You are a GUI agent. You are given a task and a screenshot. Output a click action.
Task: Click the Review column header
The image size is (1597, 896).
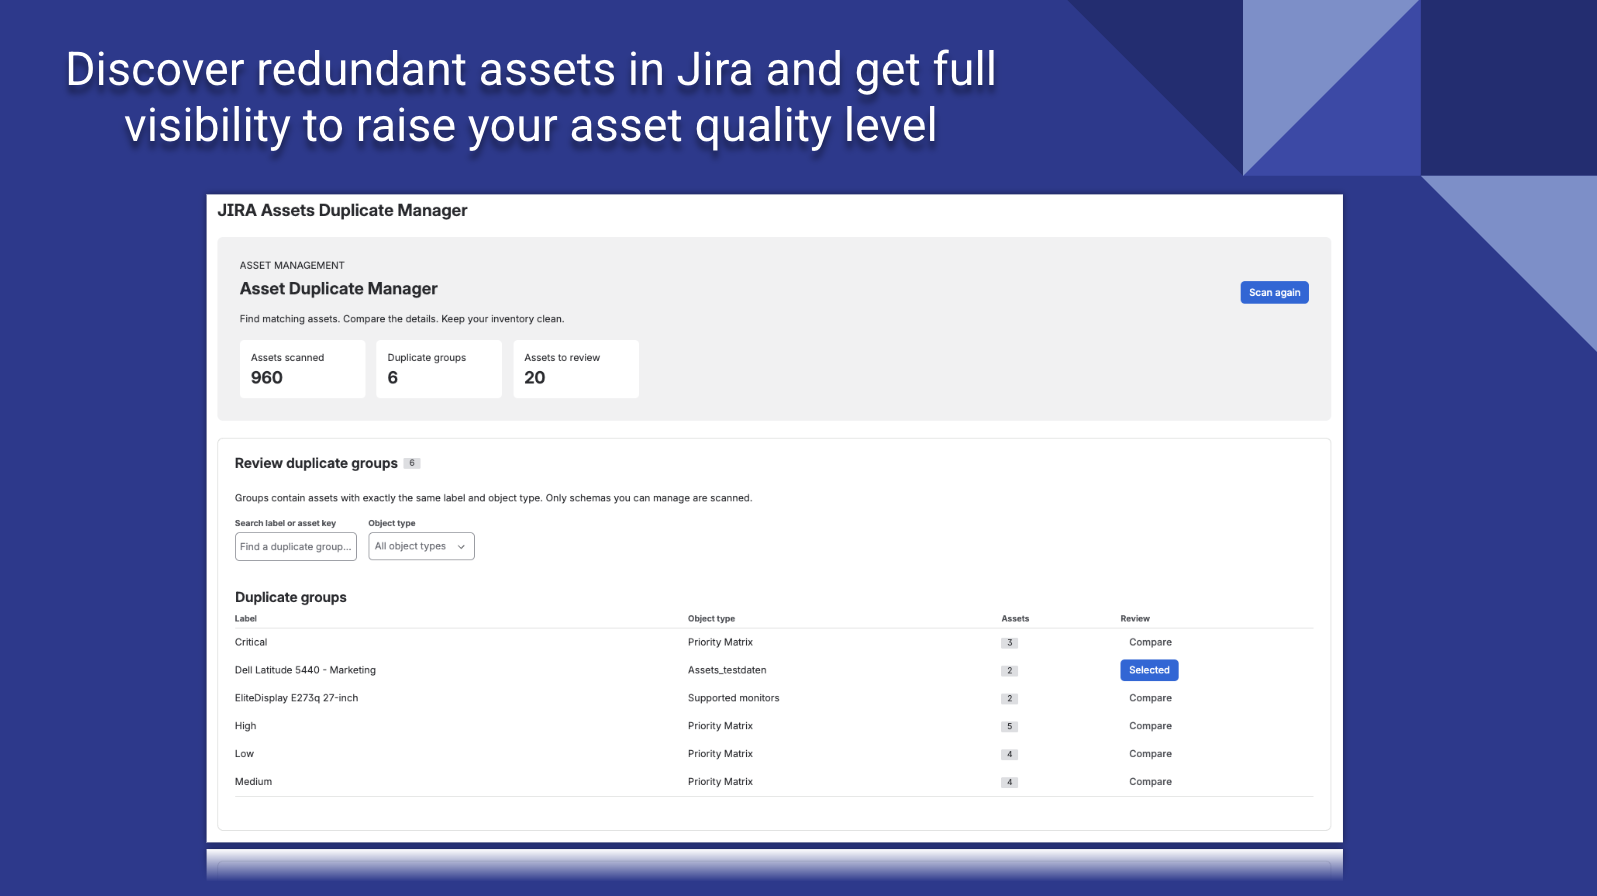pyautogui.click(x=1135, y=618)
